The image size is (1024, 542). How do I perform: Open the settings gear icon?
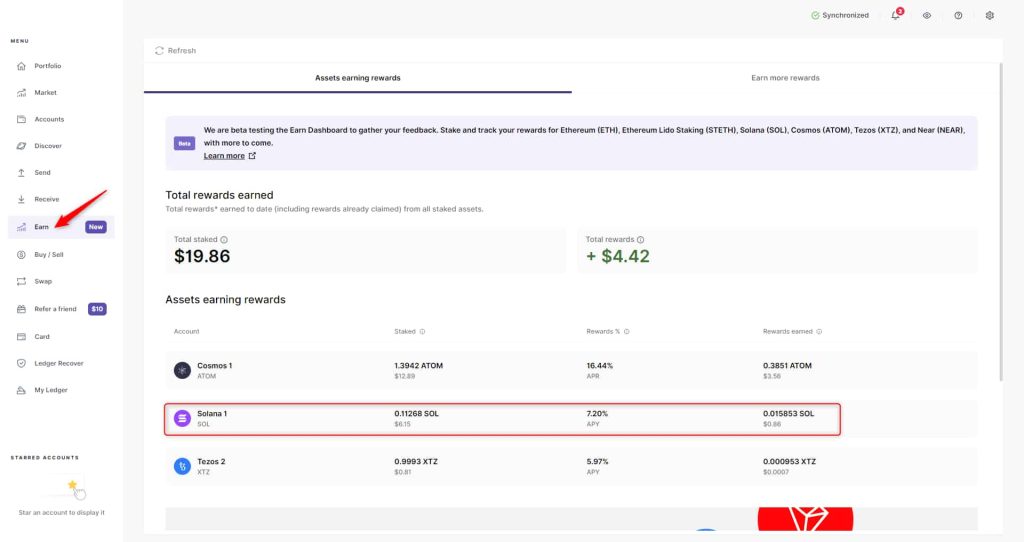click(990, 16)
